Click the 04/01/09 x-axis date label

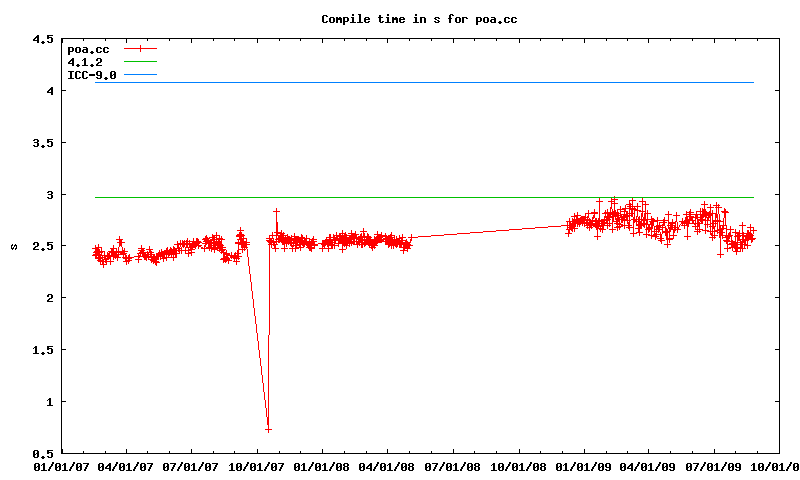[649, 466]
